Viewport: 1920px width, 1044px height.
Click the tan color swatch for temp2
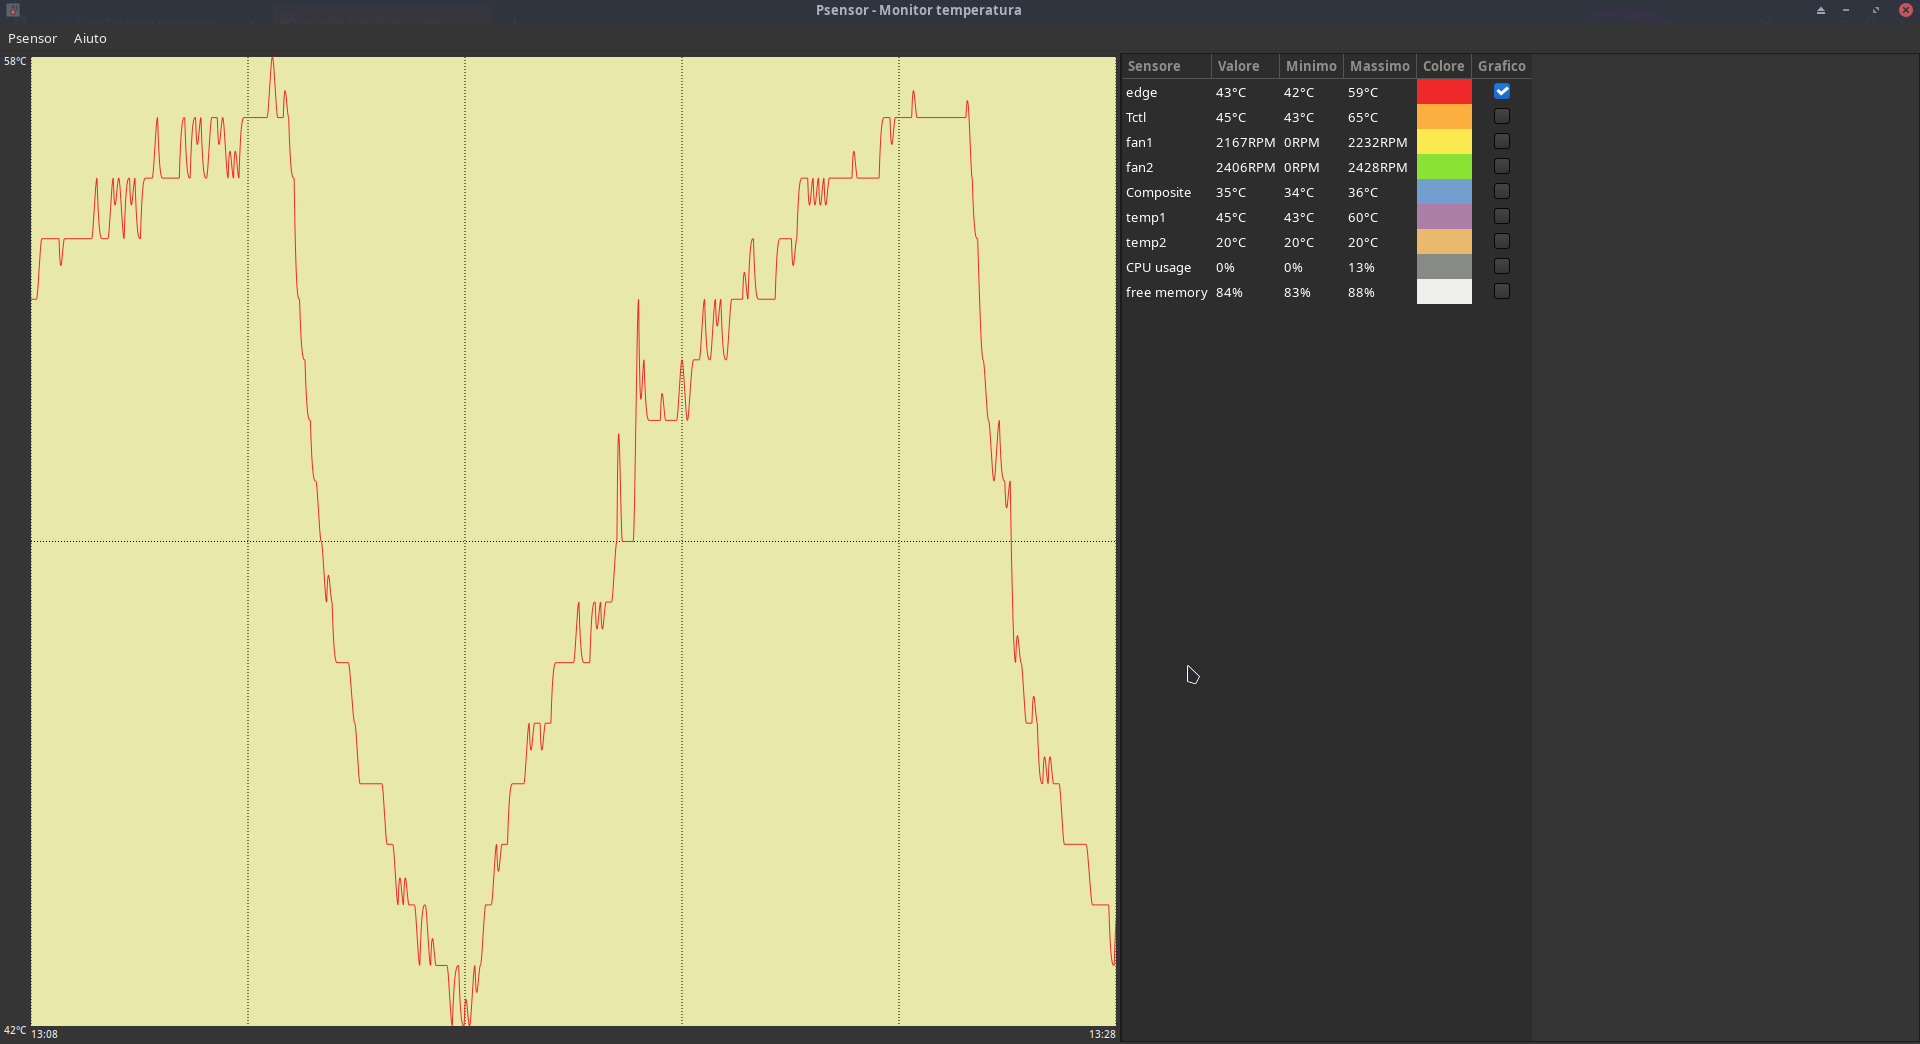(1444, 241)
